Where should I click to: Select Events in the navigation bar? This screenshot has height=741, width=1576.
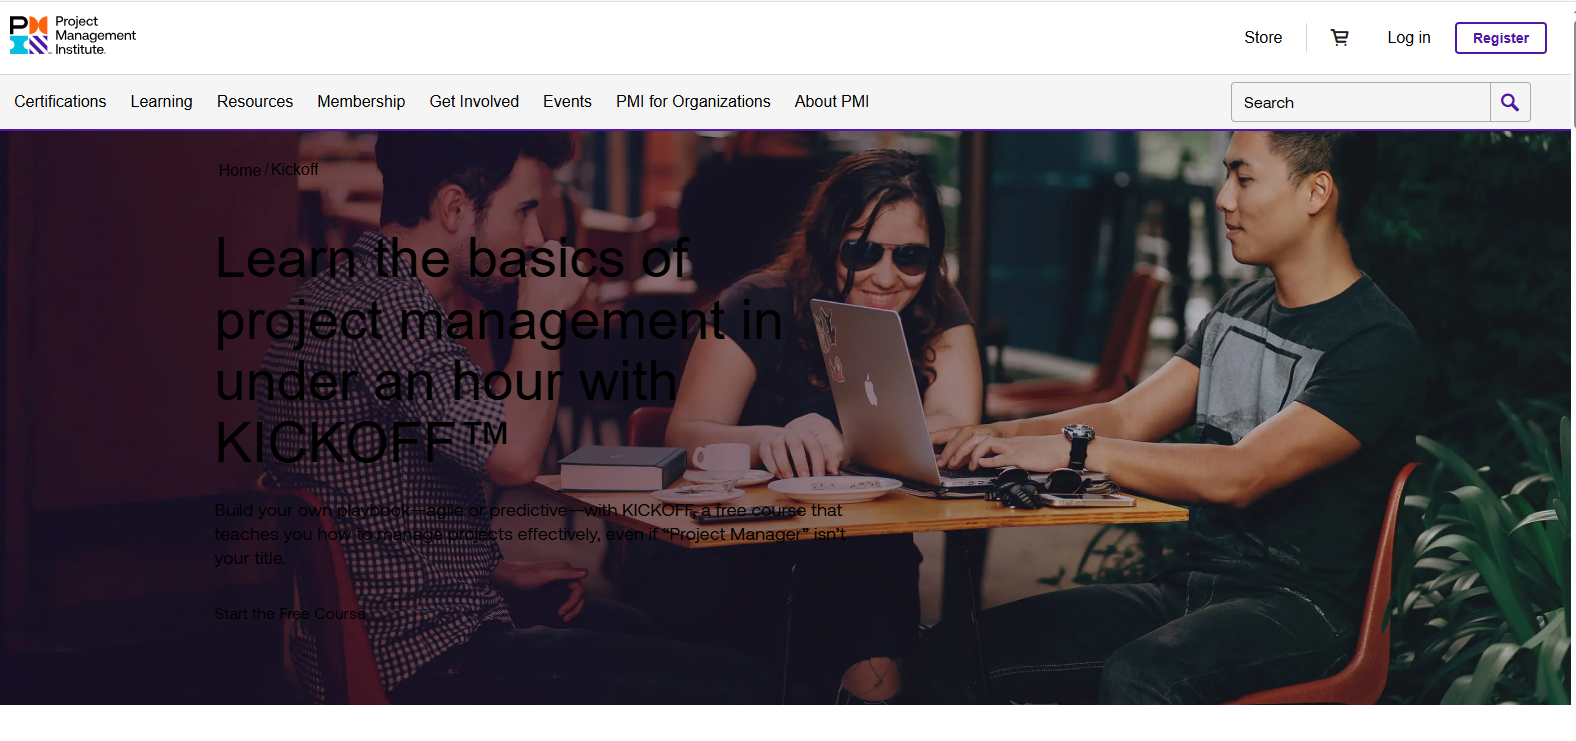[567, 102]
